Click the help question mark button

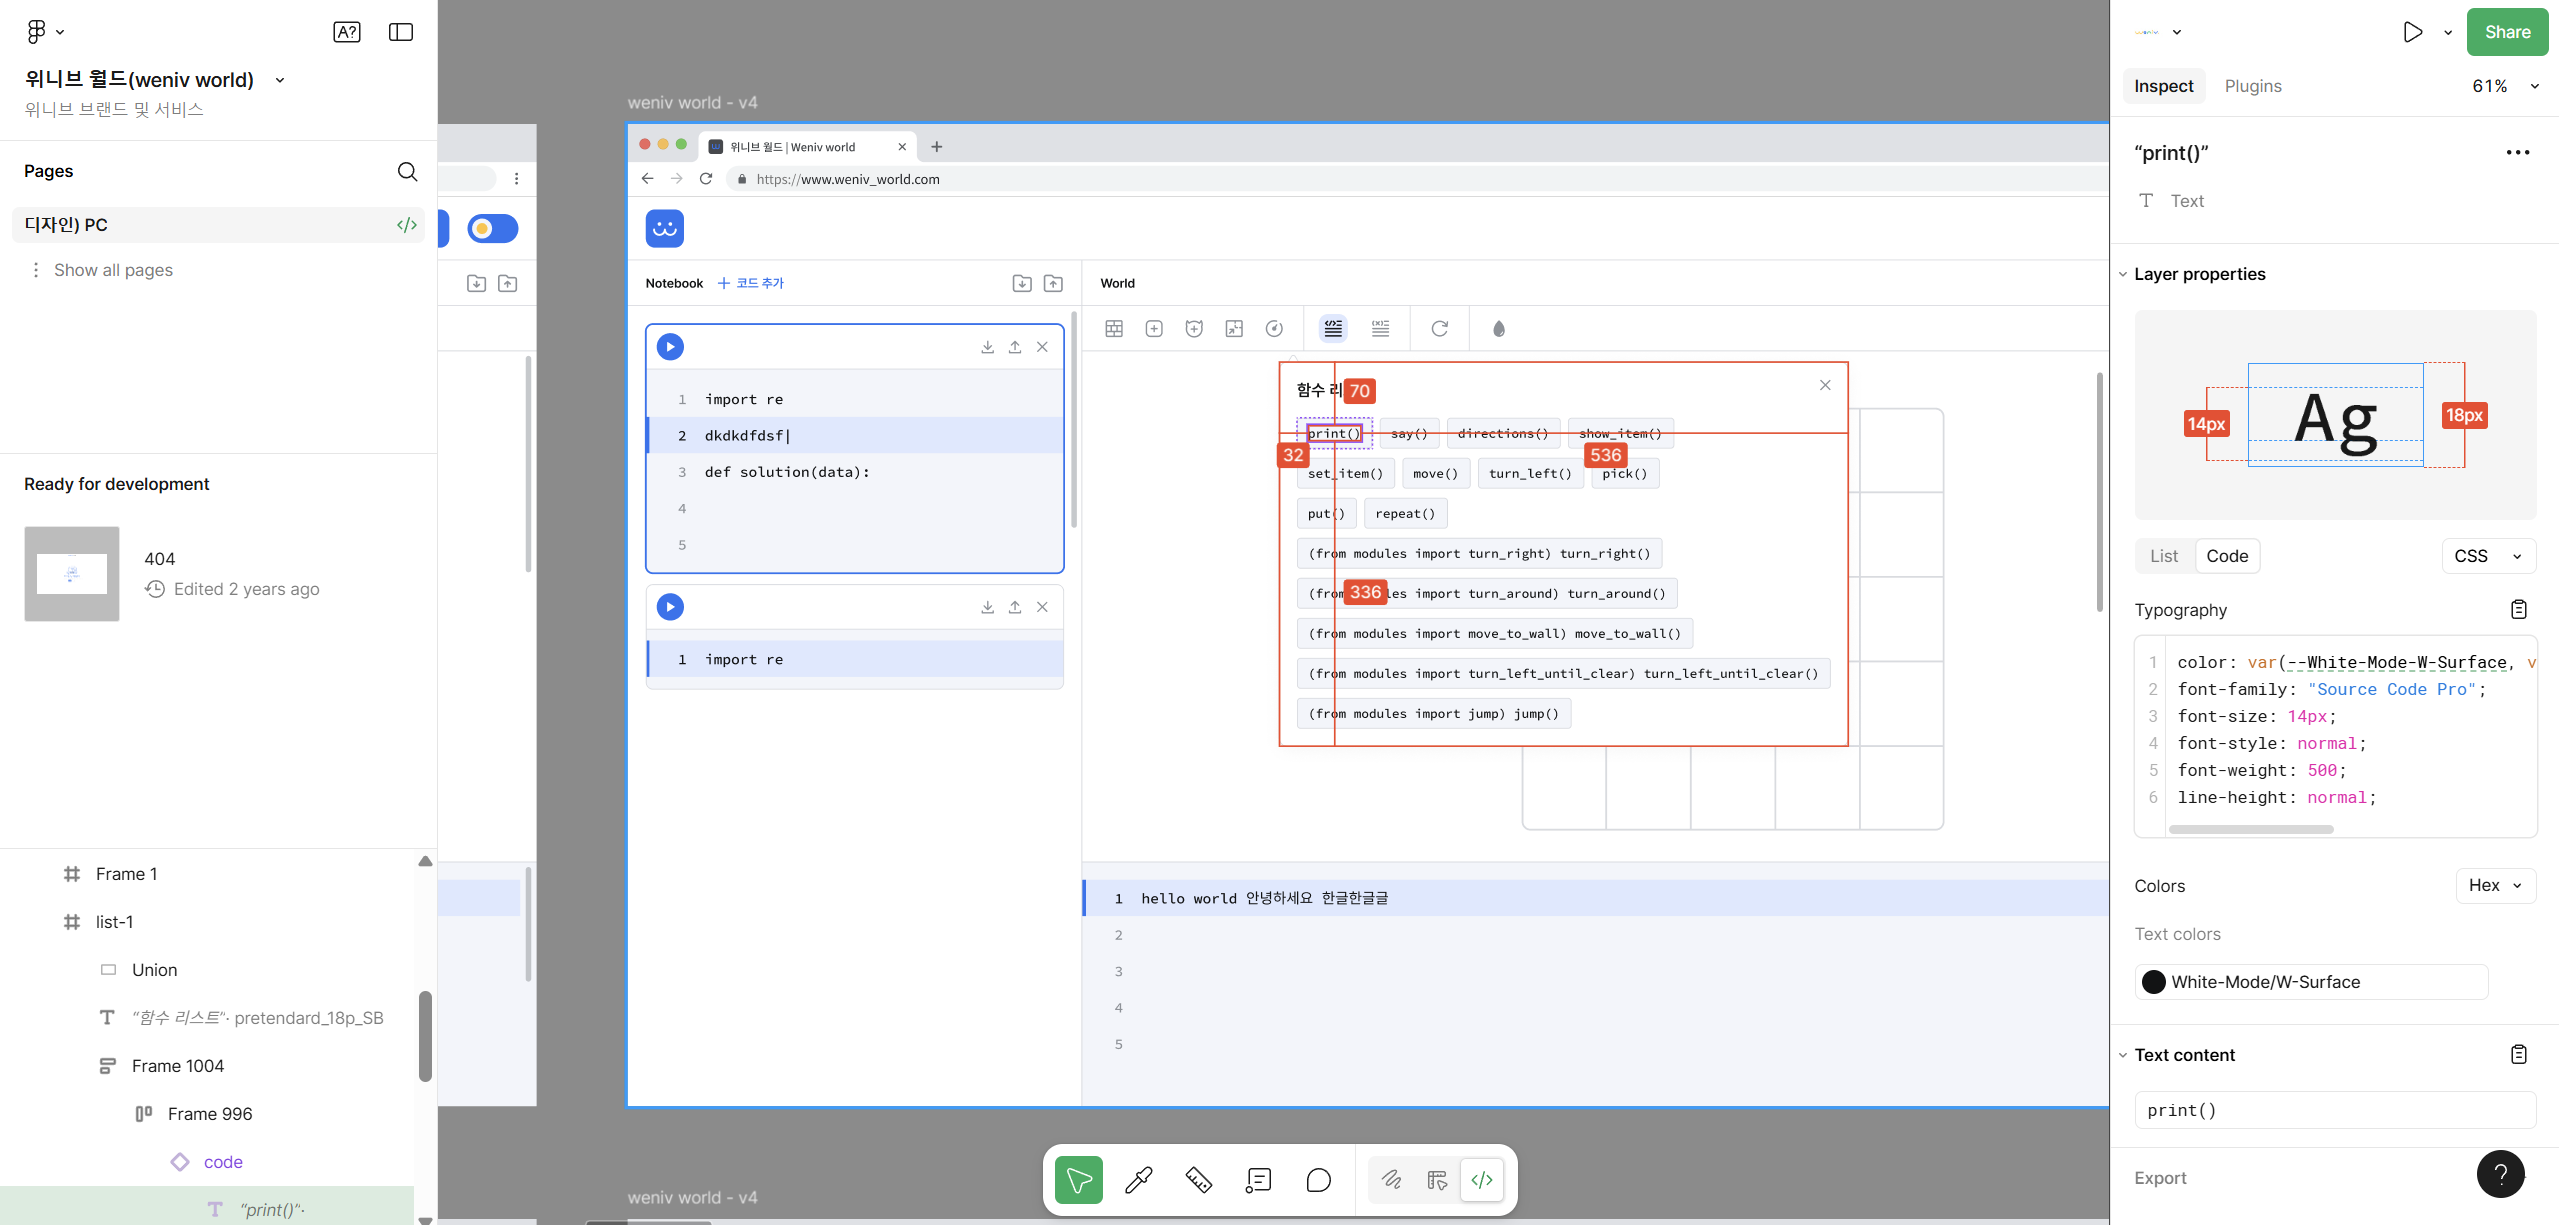click(x=2499, y=1174)
